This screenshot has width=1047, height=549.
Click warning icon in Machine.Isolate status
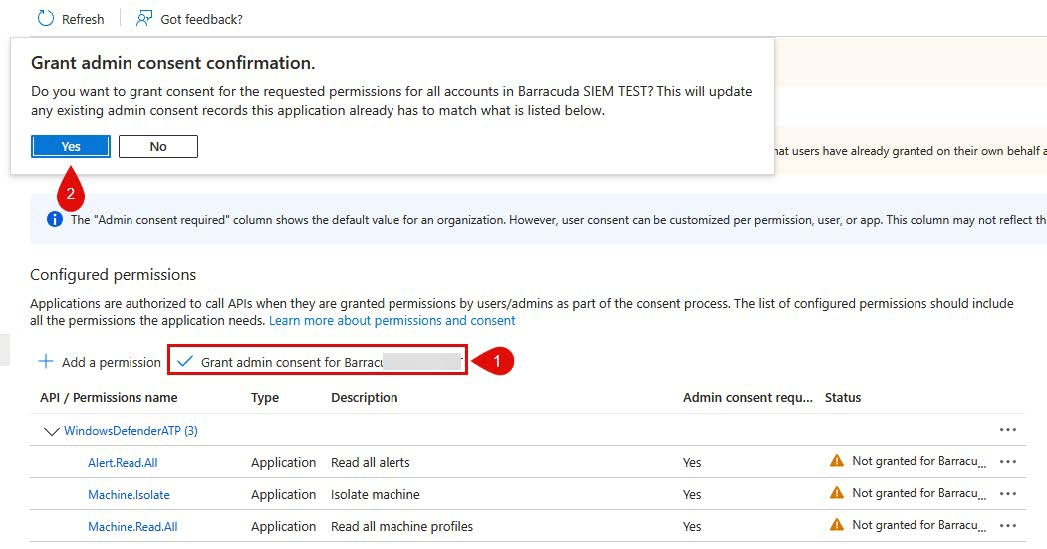pos(836,492)
